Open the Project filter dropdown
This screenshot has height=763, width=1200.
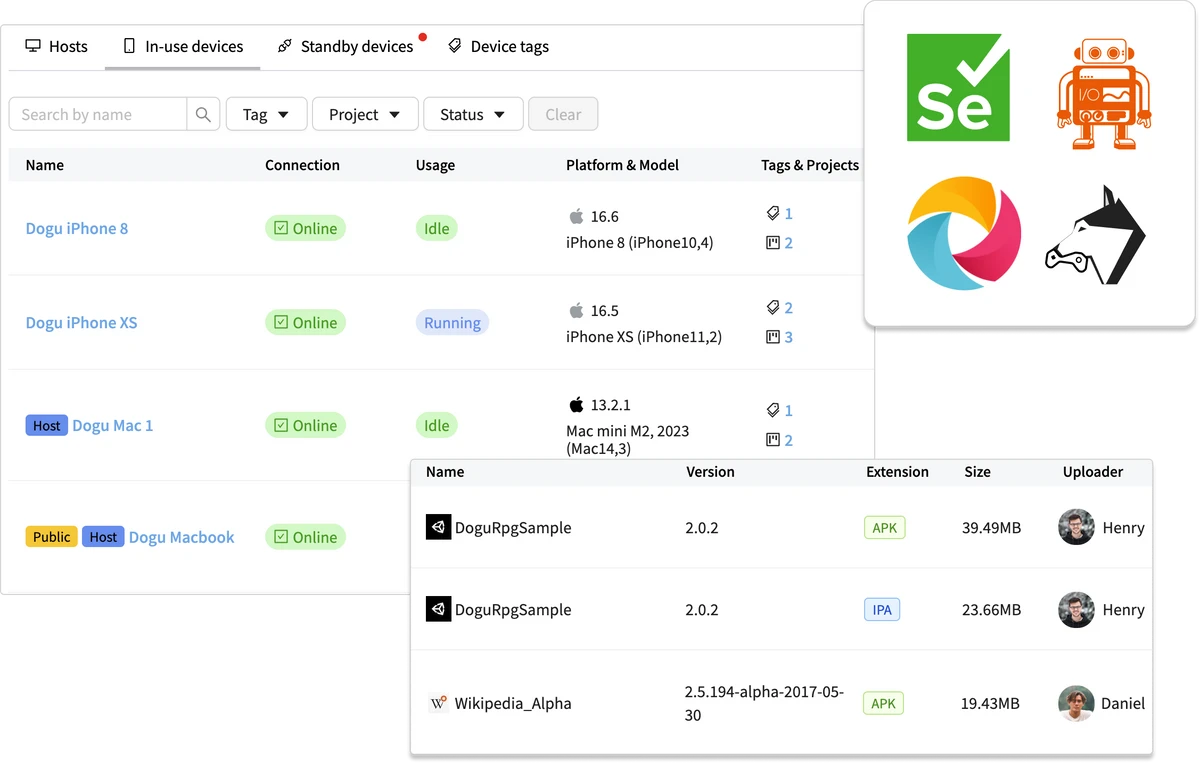pyautogui.click(x=365, y=114)
